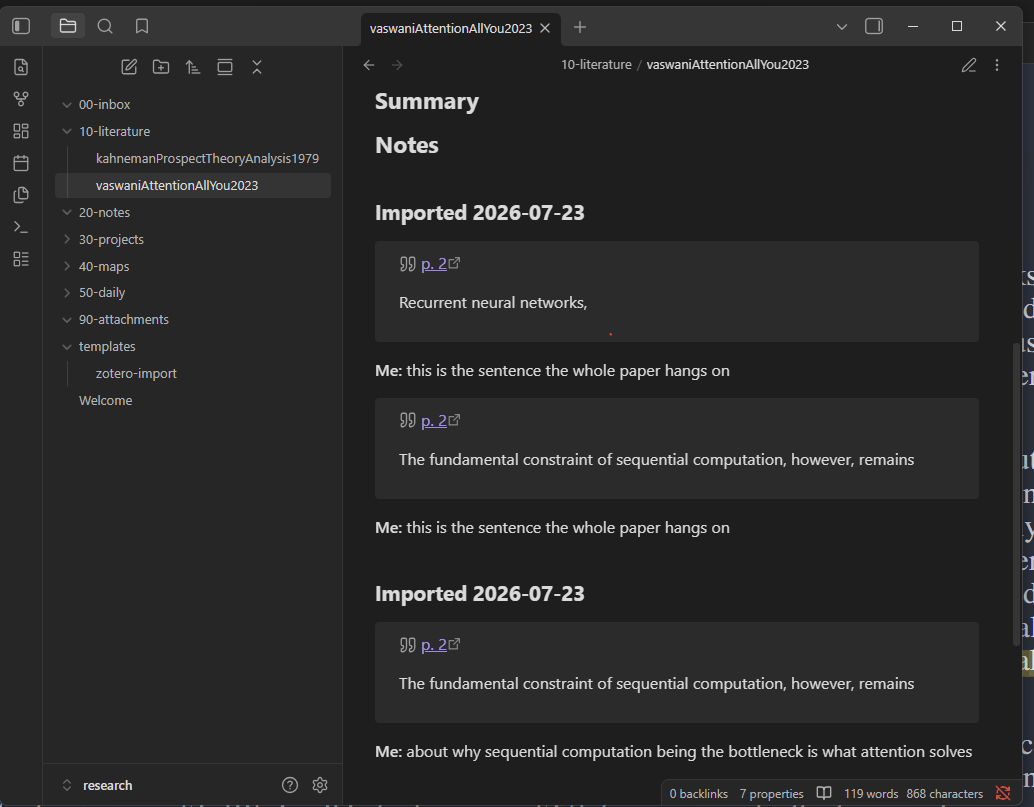Viewport: 1034px width, 807px height.
Task: Open today's daily note
Action: point(21,163)
